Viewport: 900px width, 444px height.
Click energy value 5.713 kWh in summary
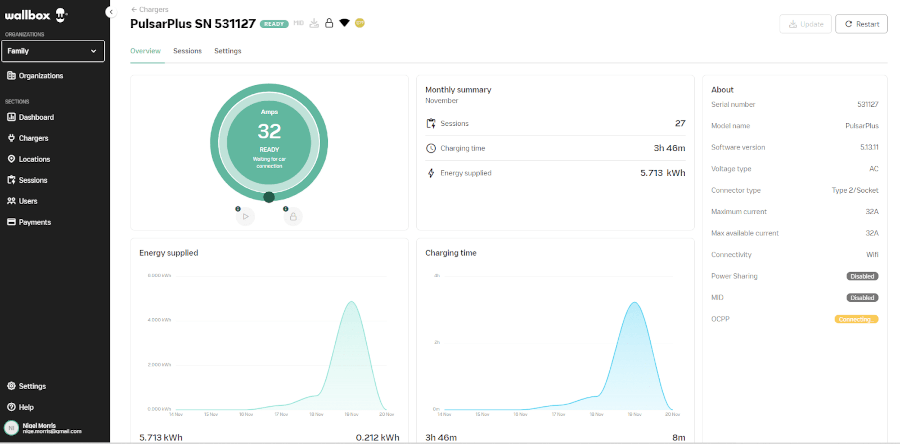(663, 173)
